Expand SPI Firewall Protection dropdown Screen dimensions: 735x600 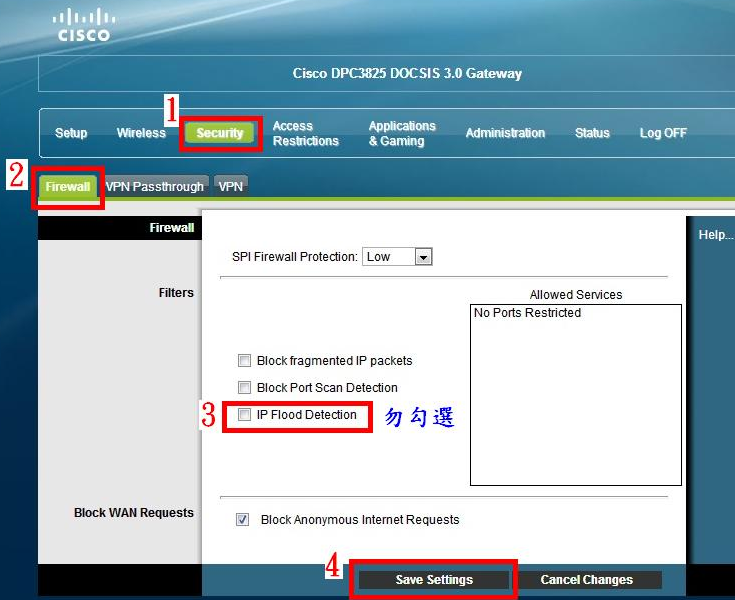[397, 257]
